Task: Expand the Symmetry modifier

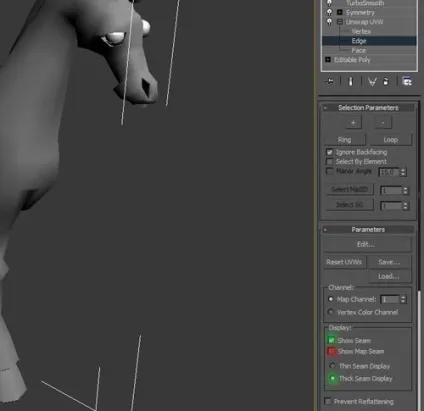Action: click(x=340, y=12)
